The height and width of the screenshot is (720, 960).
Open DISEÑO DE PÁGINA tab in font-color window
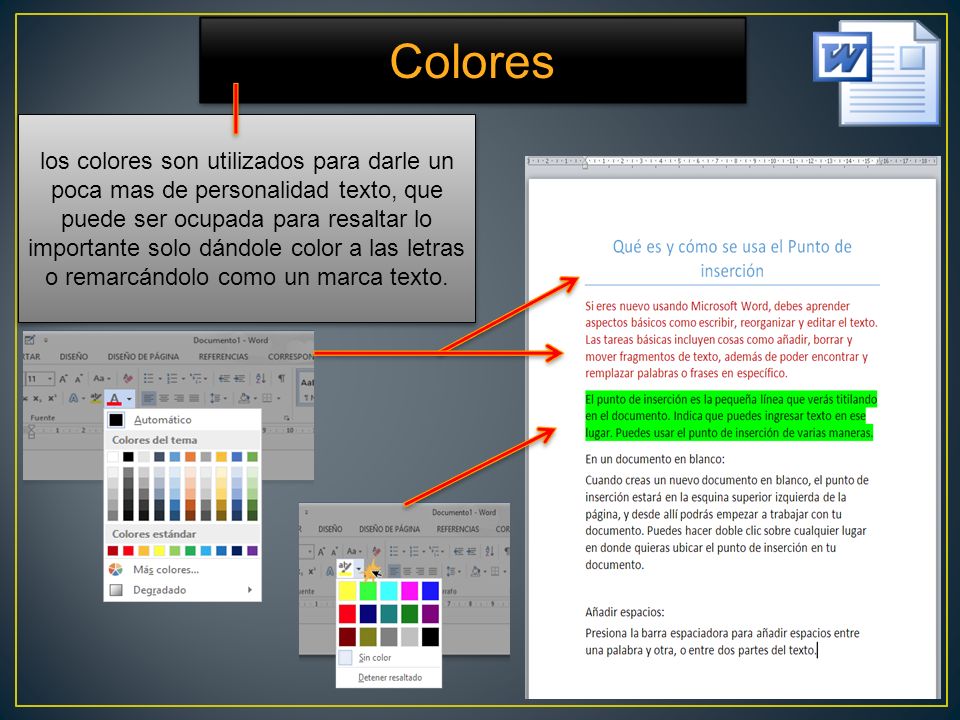(x=143, y=356)
